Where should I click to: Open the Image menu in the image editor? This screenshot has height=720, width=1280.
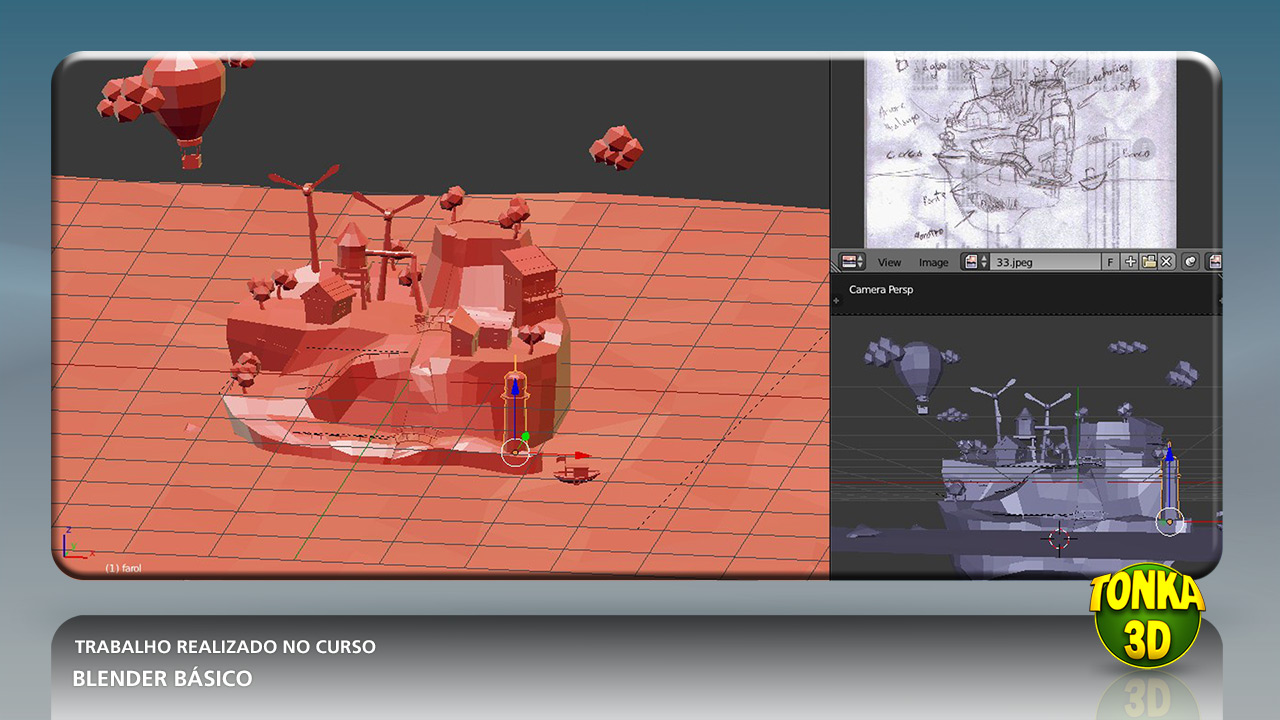(933, 262)
